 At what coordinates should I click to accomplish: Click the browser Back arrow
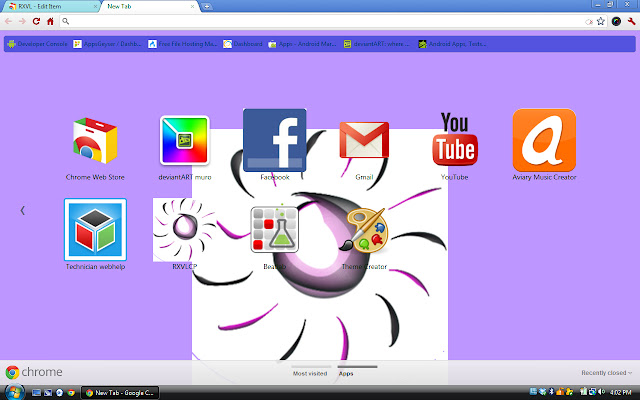(8, 21)
